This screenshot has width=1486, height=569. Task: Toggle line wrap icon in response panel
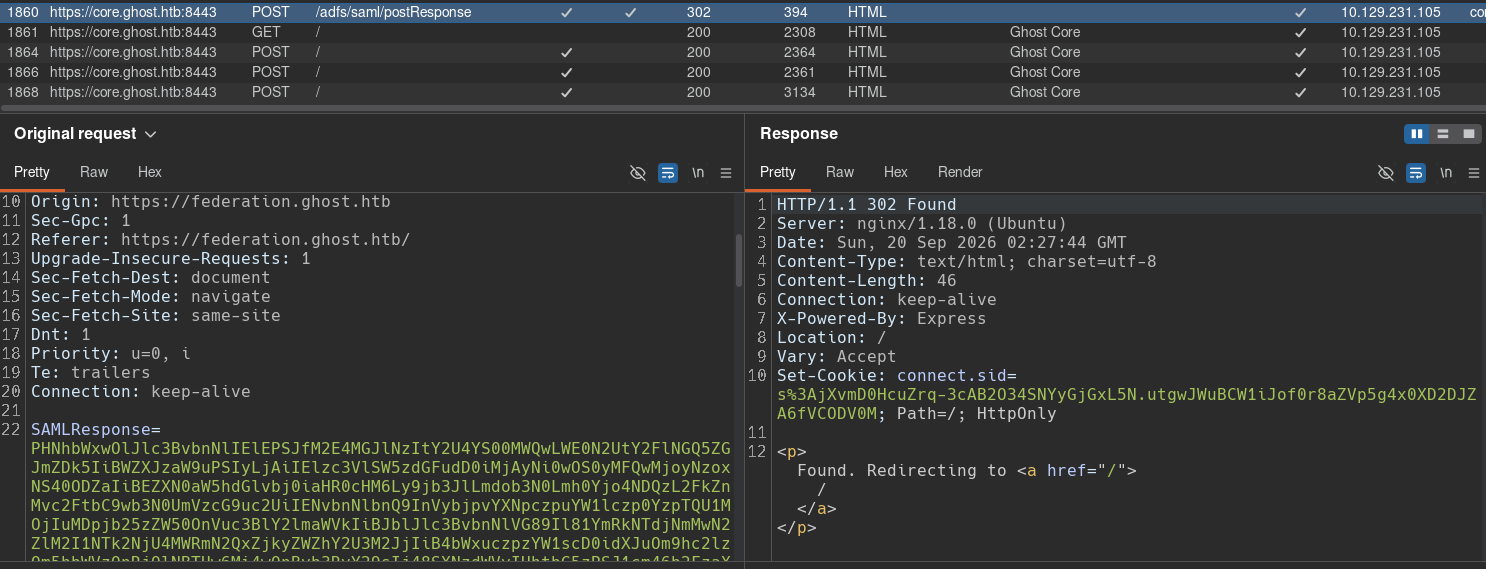[x=1416, y=173]
